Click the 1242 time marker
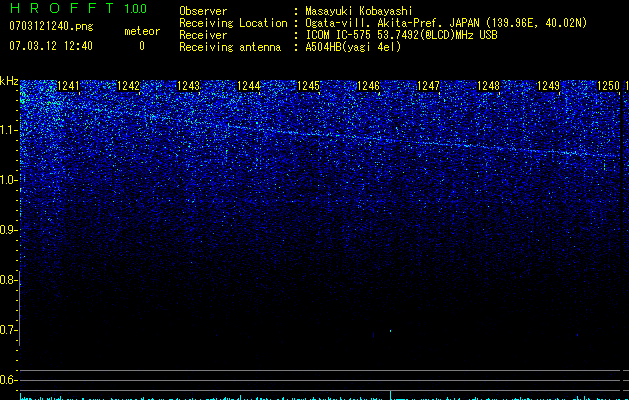The image size is (629, 400). click(128, 86)
